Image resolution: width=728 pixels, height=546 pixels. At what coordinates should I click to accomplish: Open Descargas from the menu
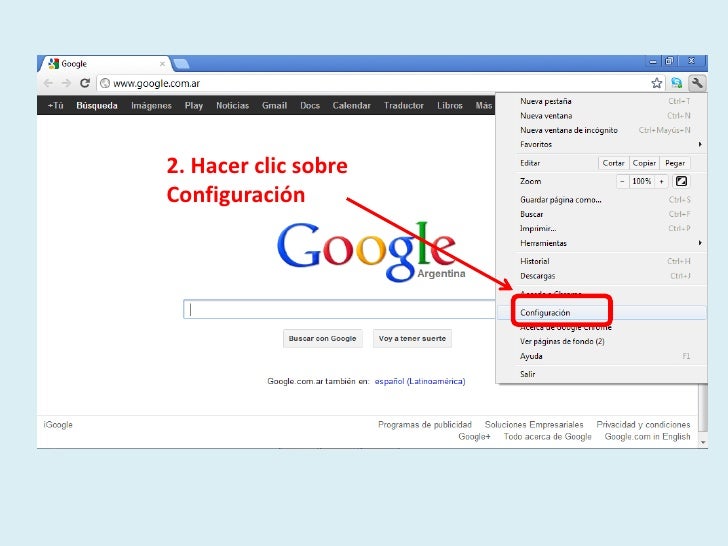[x=602, y=276]
